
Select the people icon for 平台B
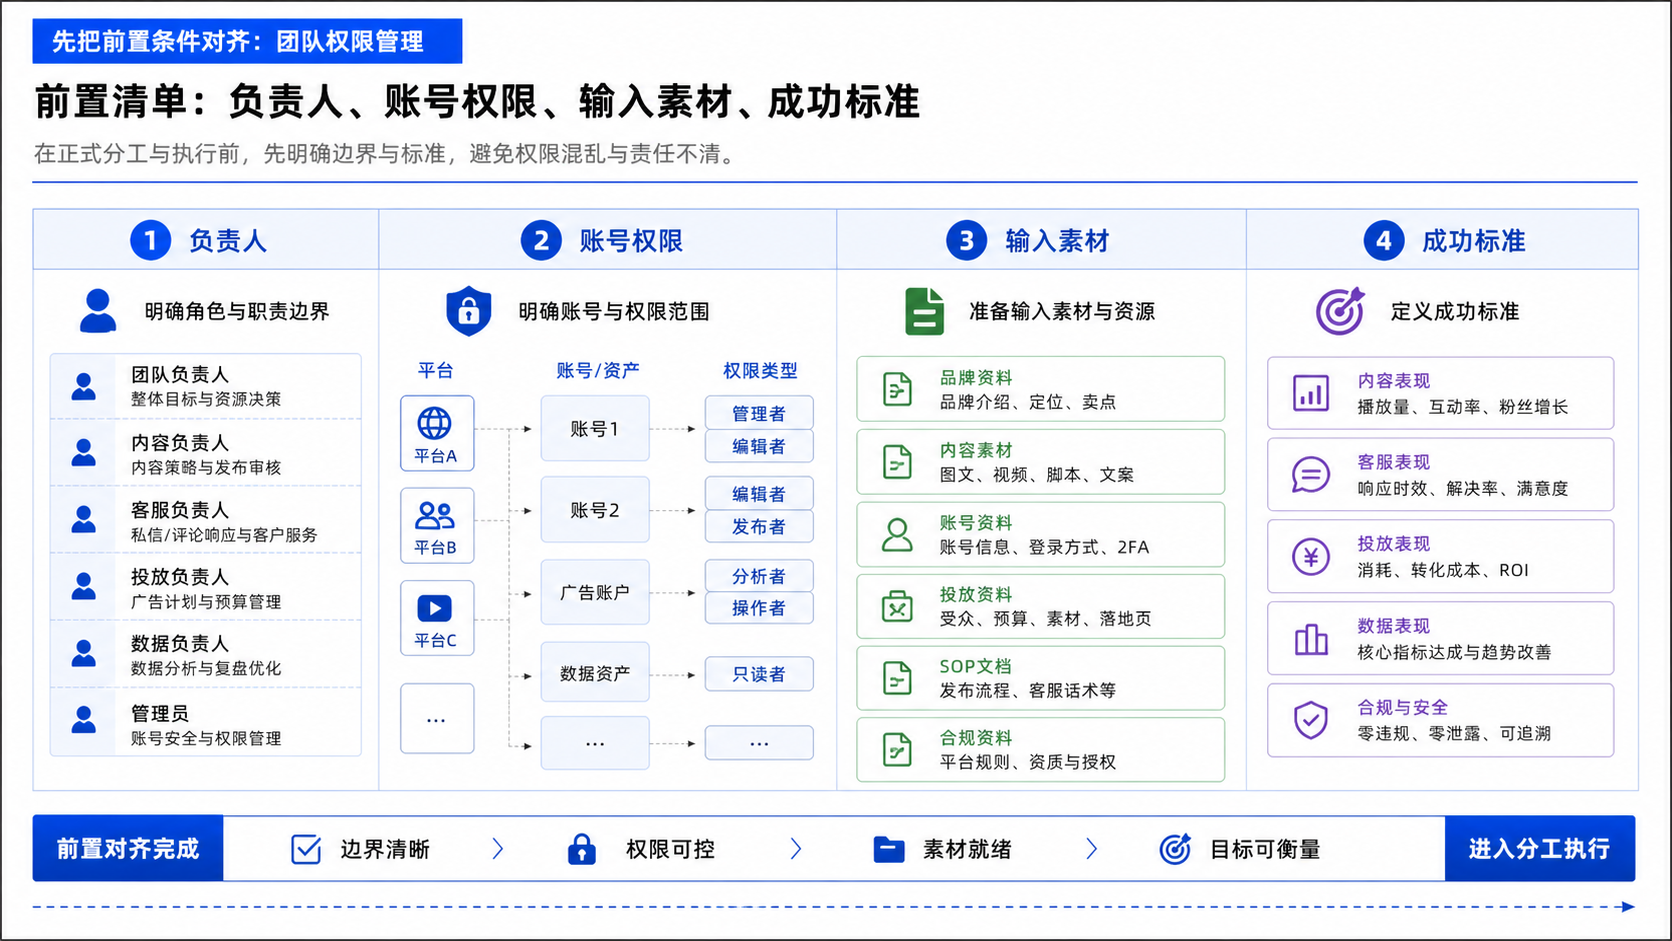point(435,516)
